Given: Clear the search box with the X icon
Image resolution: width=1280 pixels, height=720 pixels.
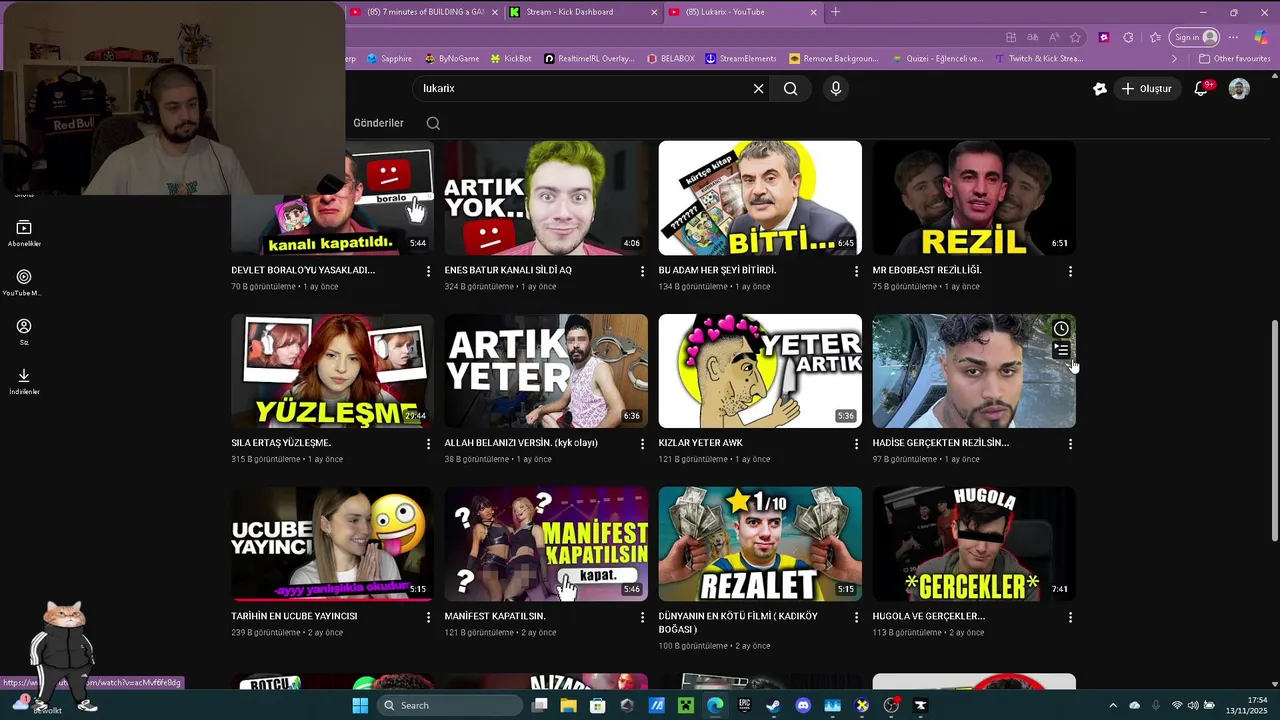Looking at the screenshot, I should [758, 88].
